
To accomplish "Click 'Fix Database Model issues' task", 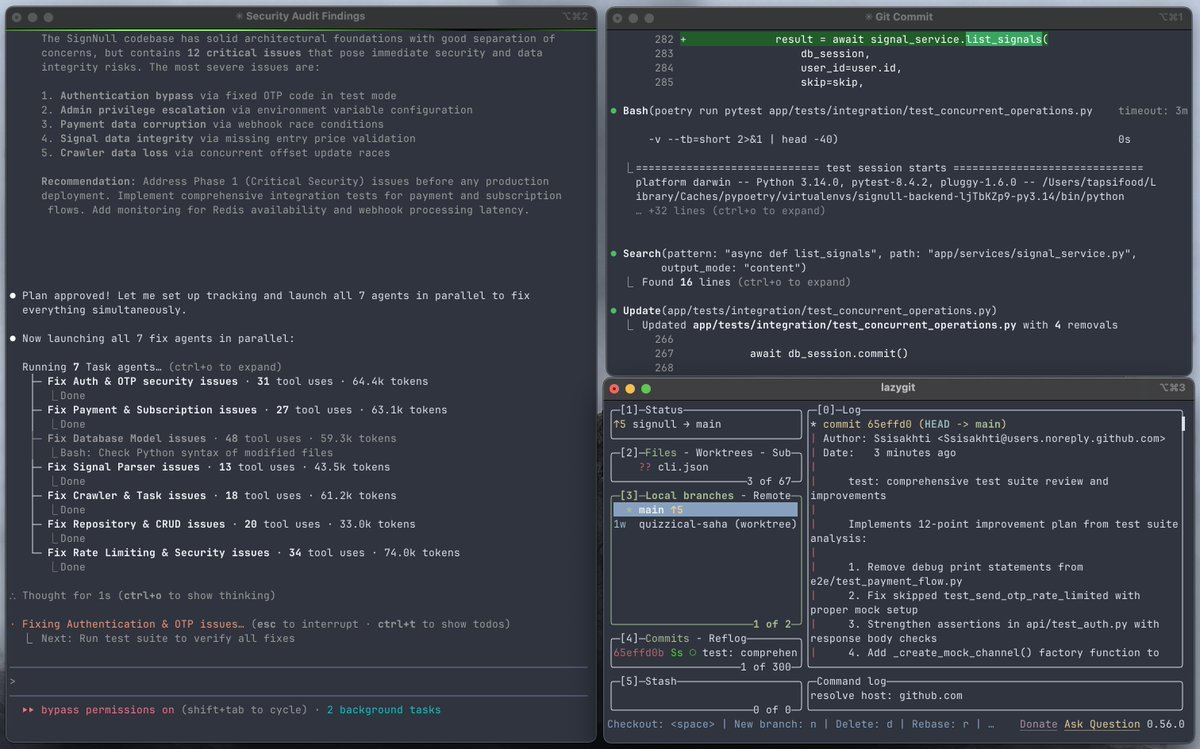I will pos(127,438).
